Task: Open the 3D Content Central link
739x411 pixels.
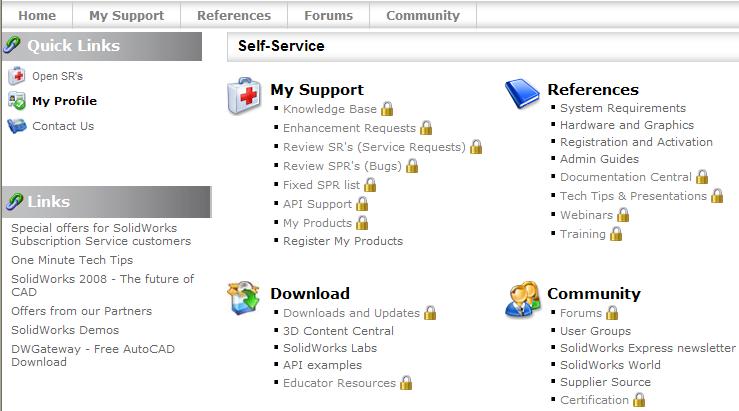Action: (338, 331)
